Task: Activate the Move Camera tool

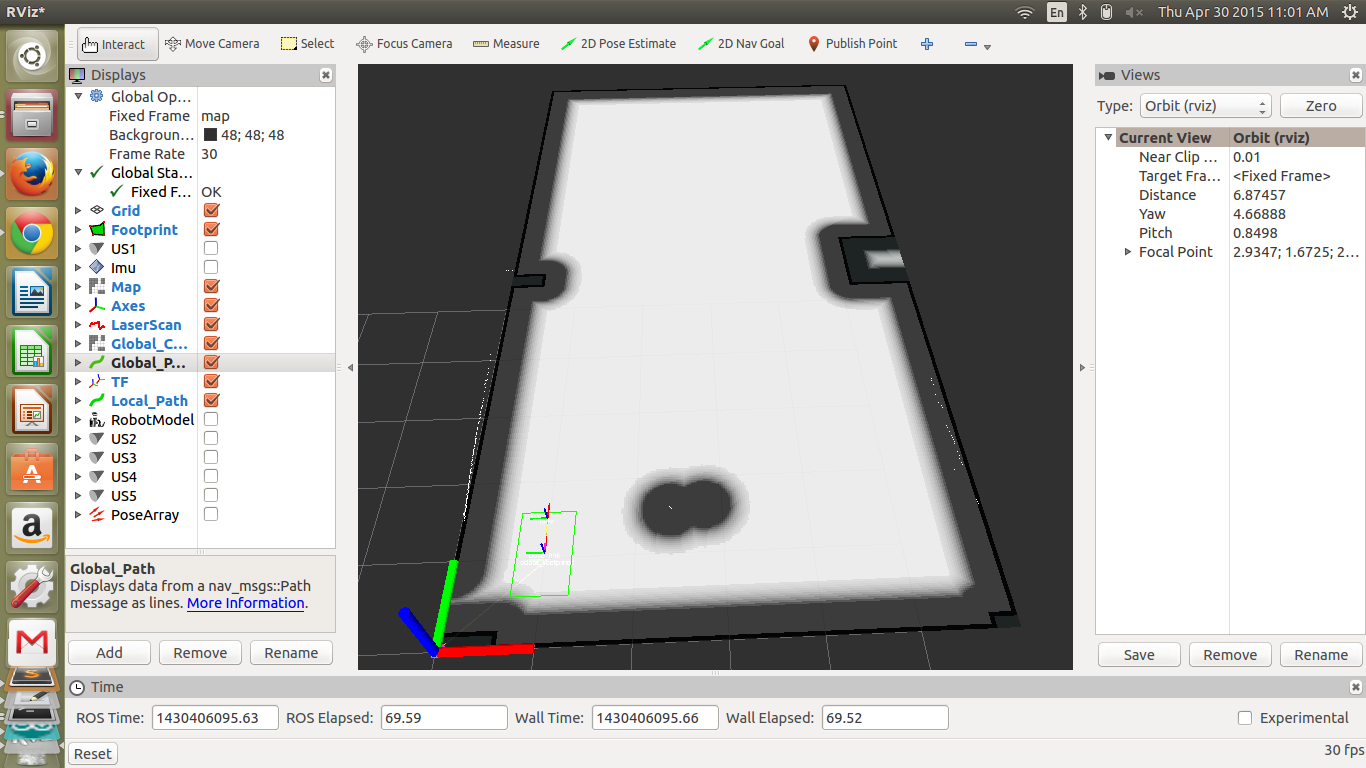Action: [x=211, y=44]
